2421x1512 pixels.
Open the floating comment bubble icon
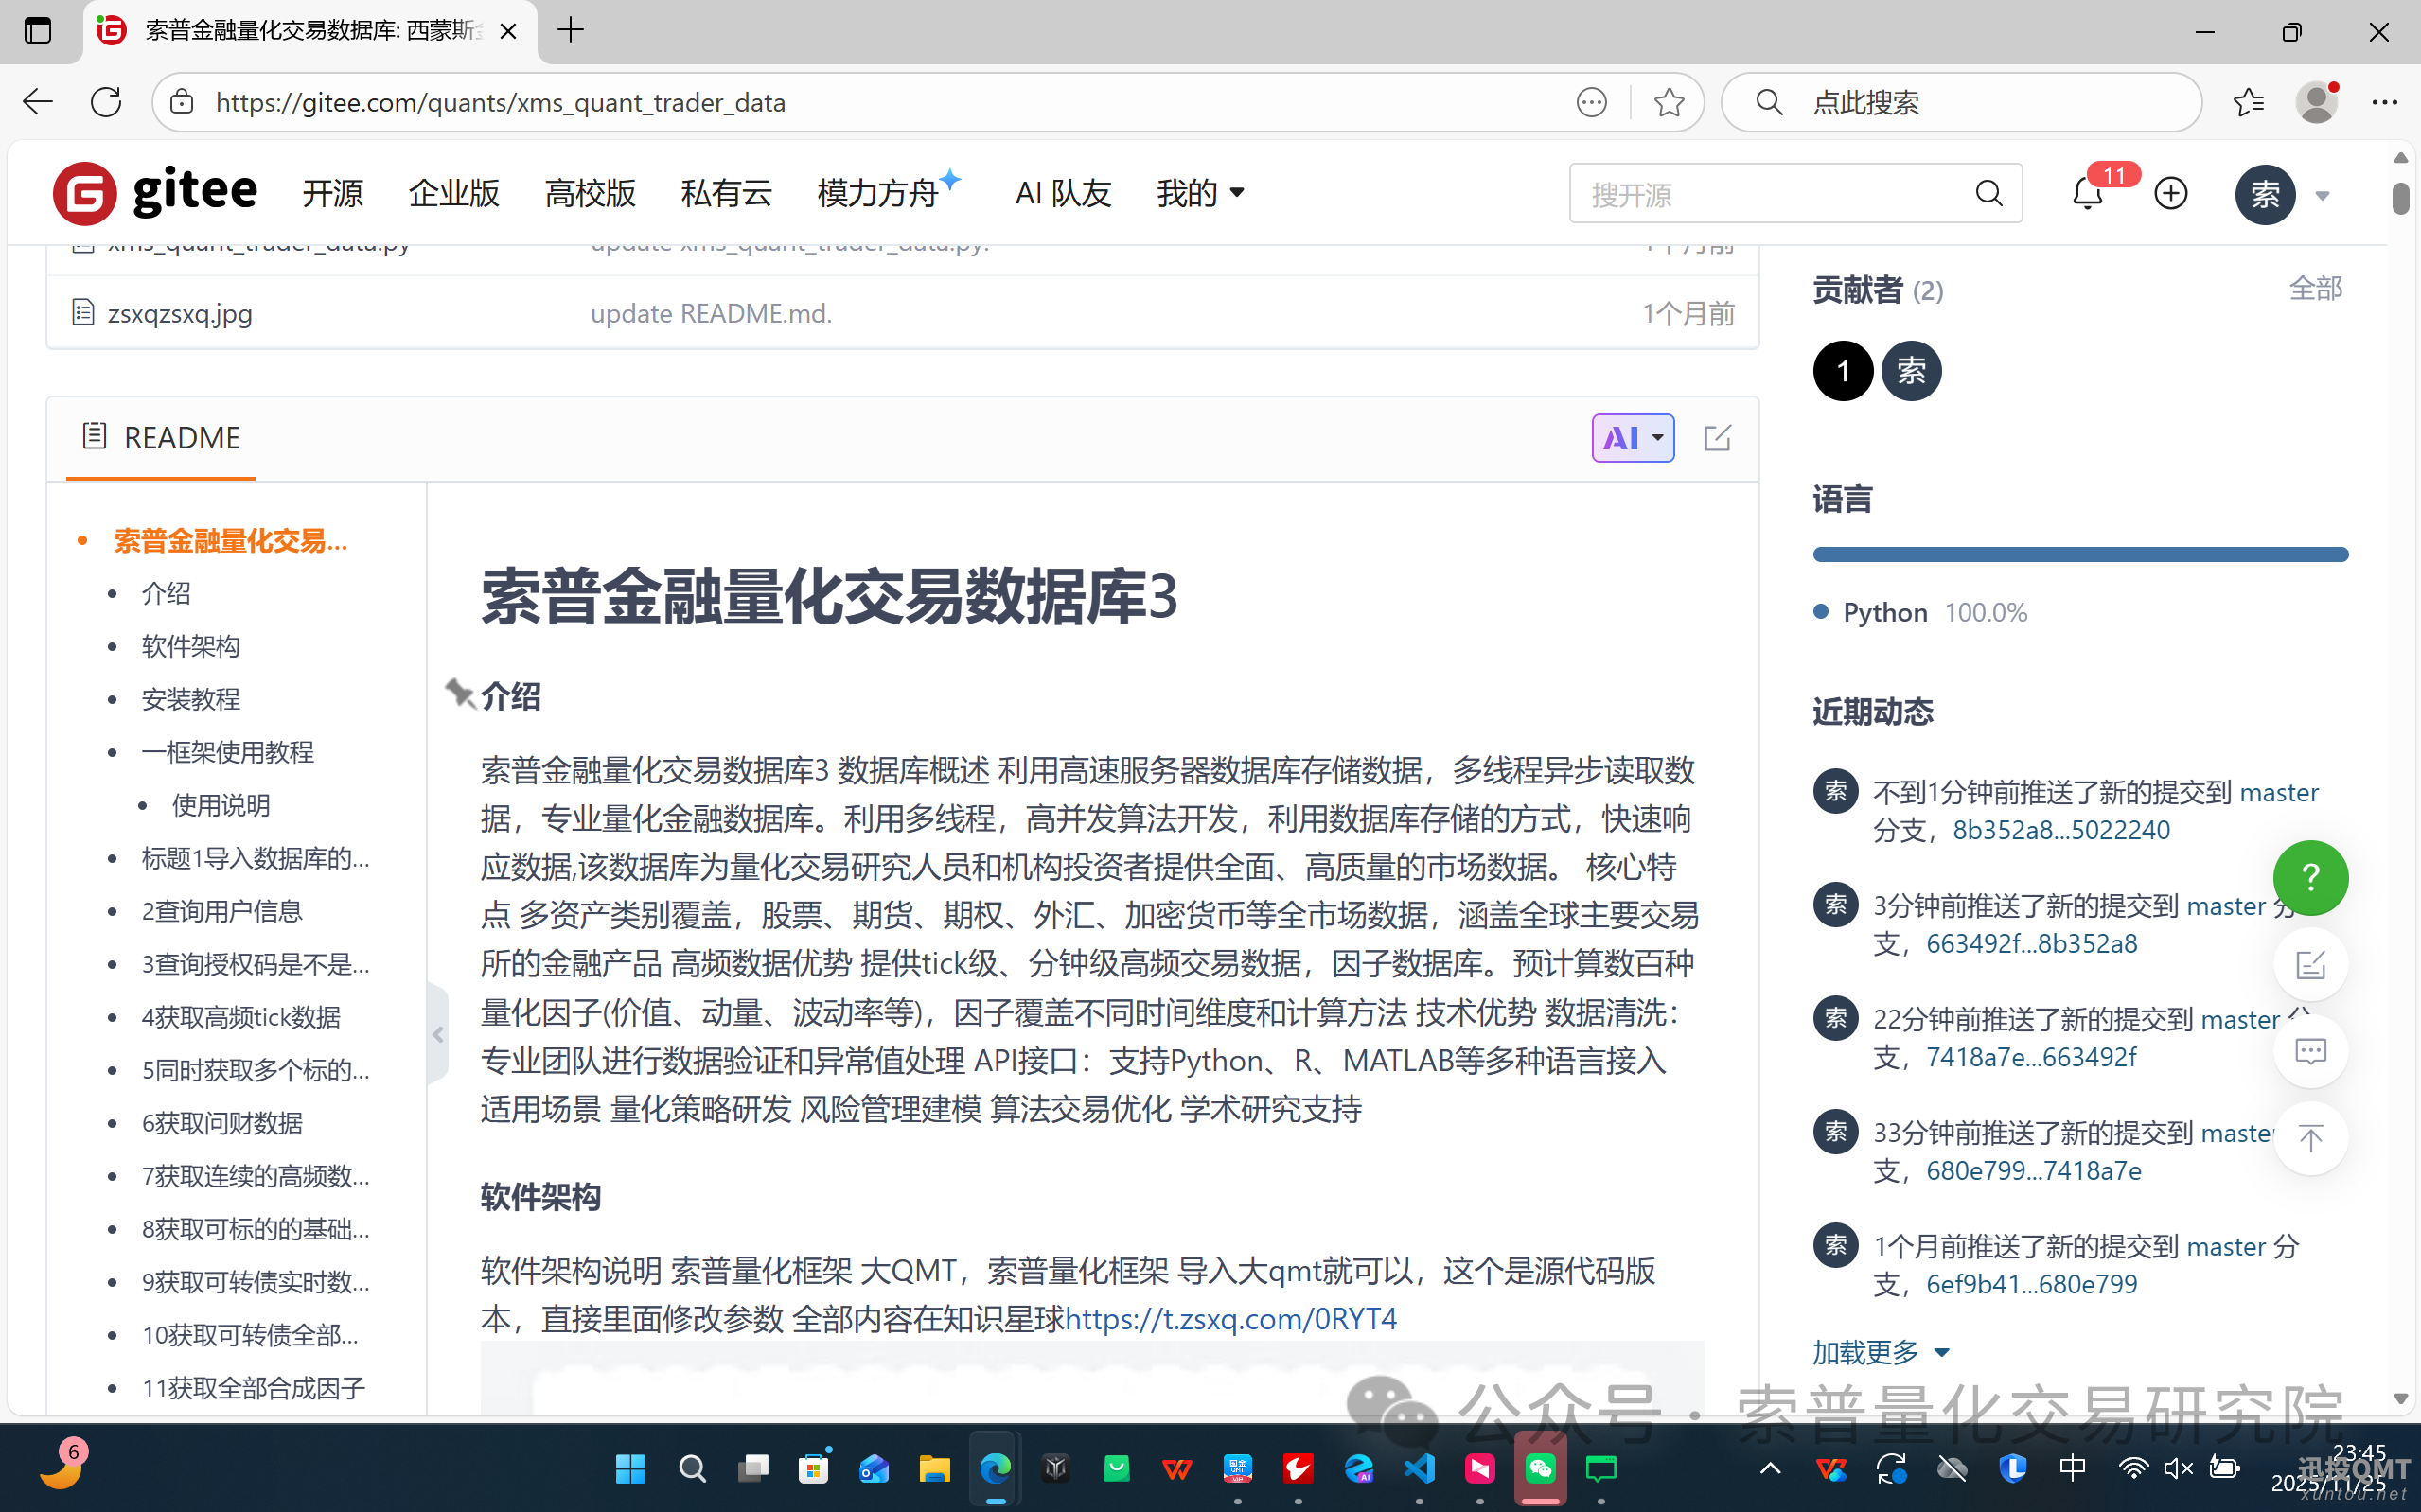2309,1051
